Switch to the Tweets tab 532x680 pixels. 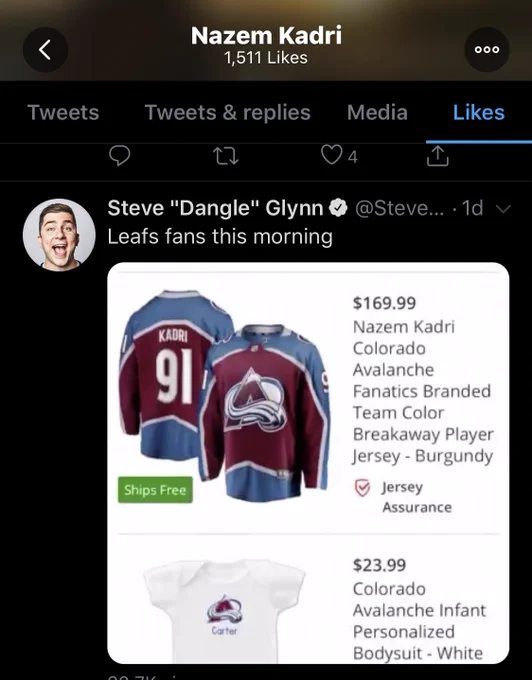click(x=63, y=112)
